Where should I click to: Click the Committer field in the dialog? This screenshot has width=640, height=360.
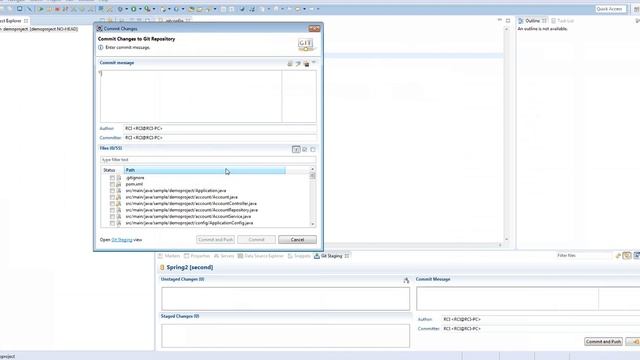(220, 138)
